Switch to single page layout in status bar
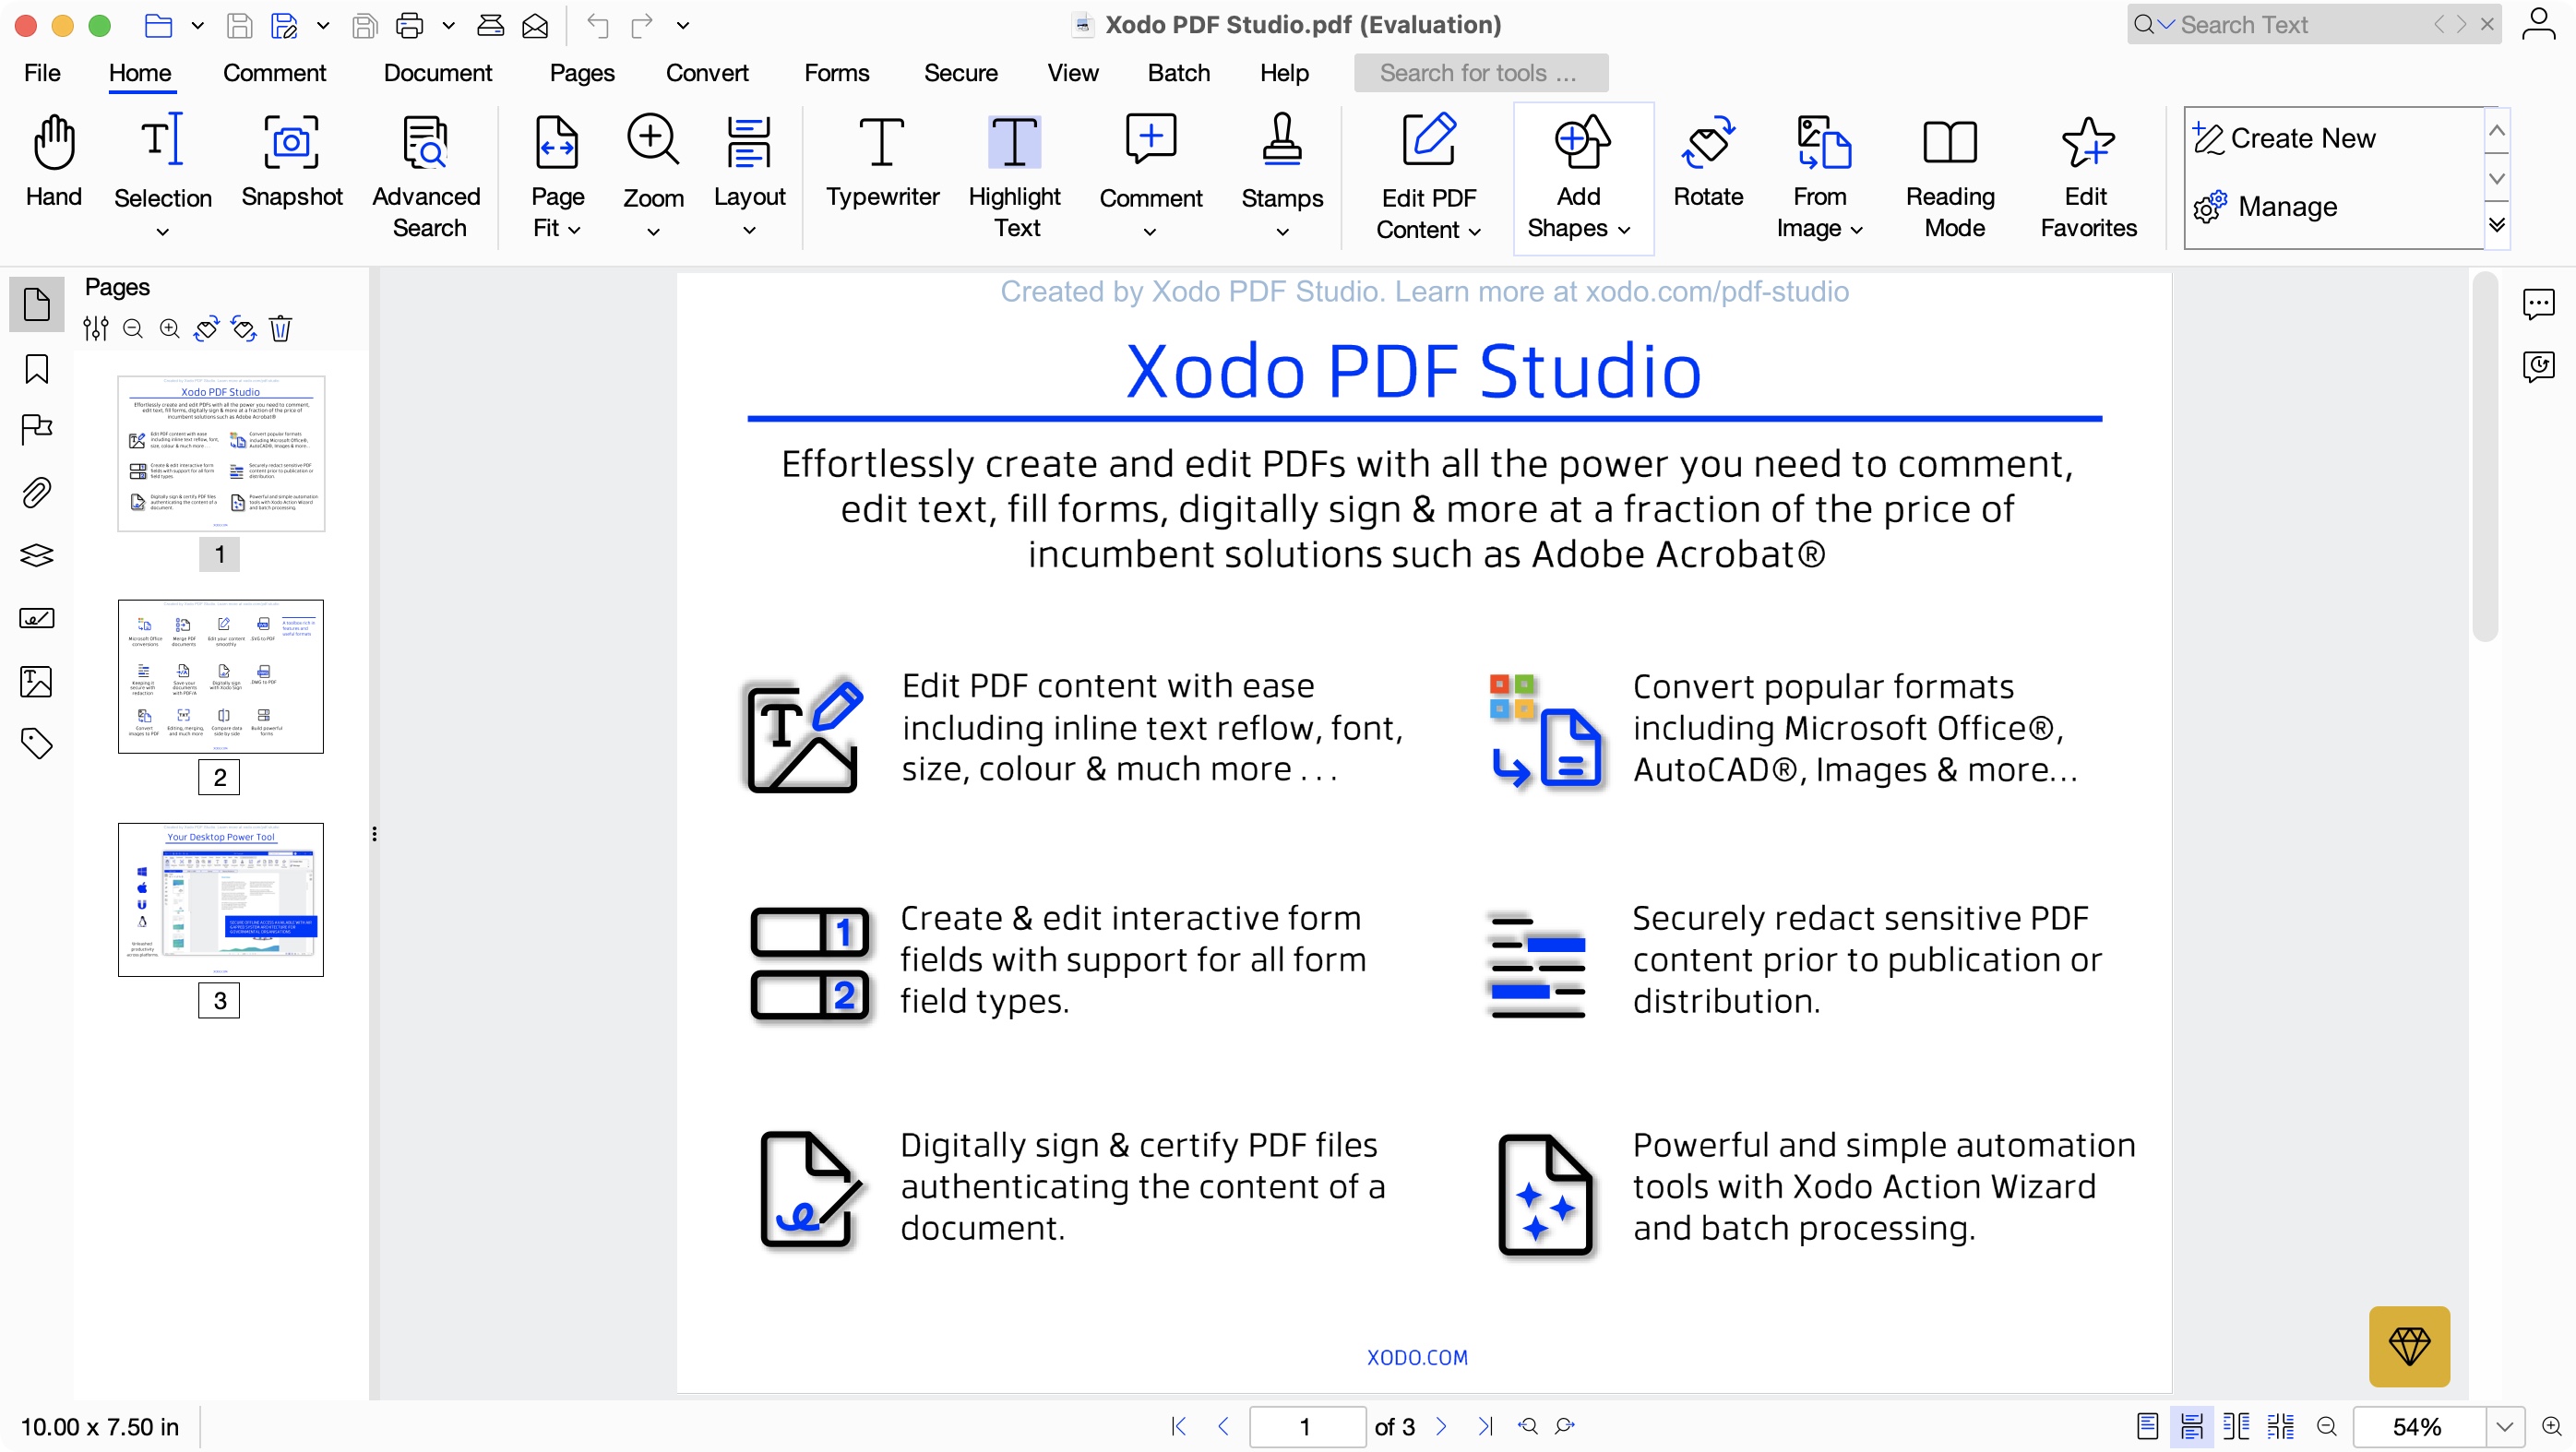The image size is (2576, 1452). 2147,1426
